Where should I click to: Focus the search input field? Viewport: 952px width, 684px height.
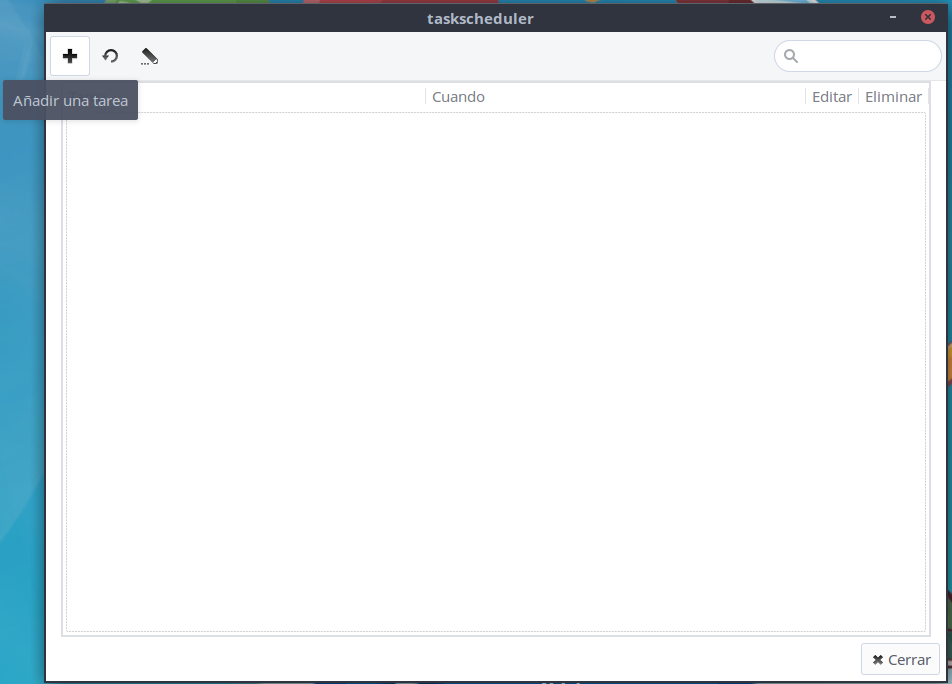pos(857,56)
